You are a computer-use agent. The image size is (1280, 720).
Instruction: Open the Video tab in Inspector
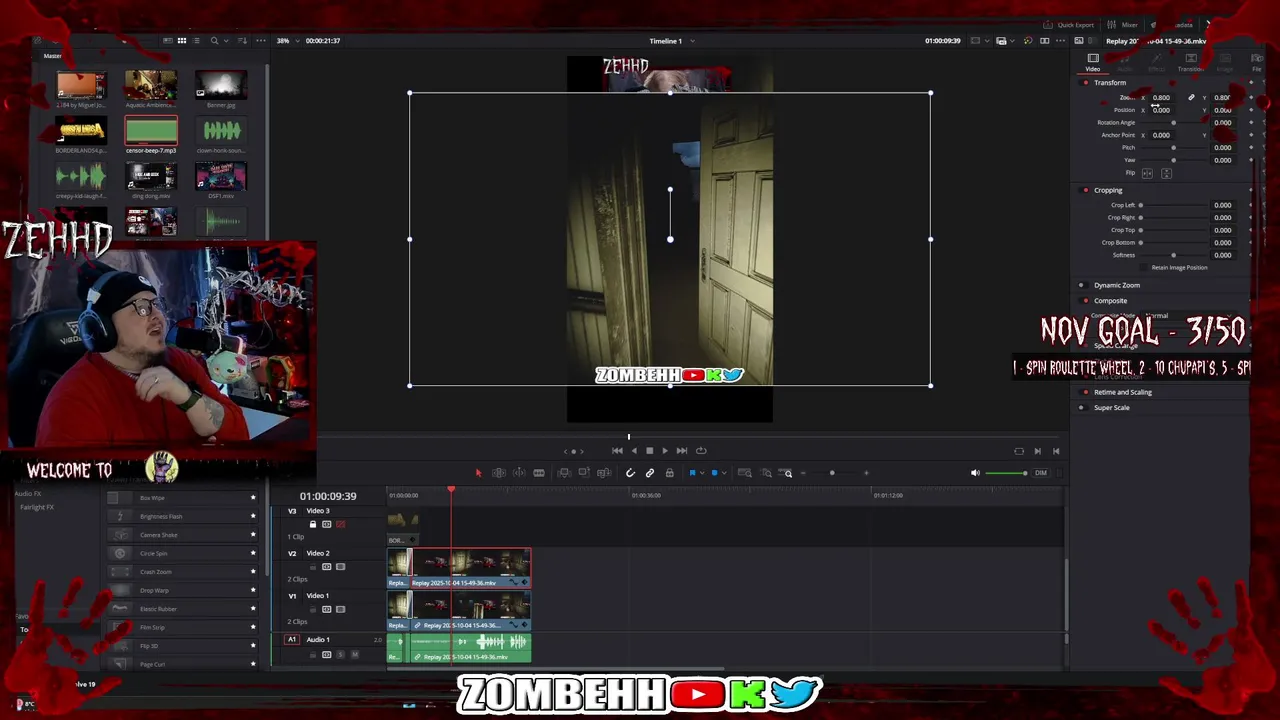pyautogui.click(x=1093, y=62)
